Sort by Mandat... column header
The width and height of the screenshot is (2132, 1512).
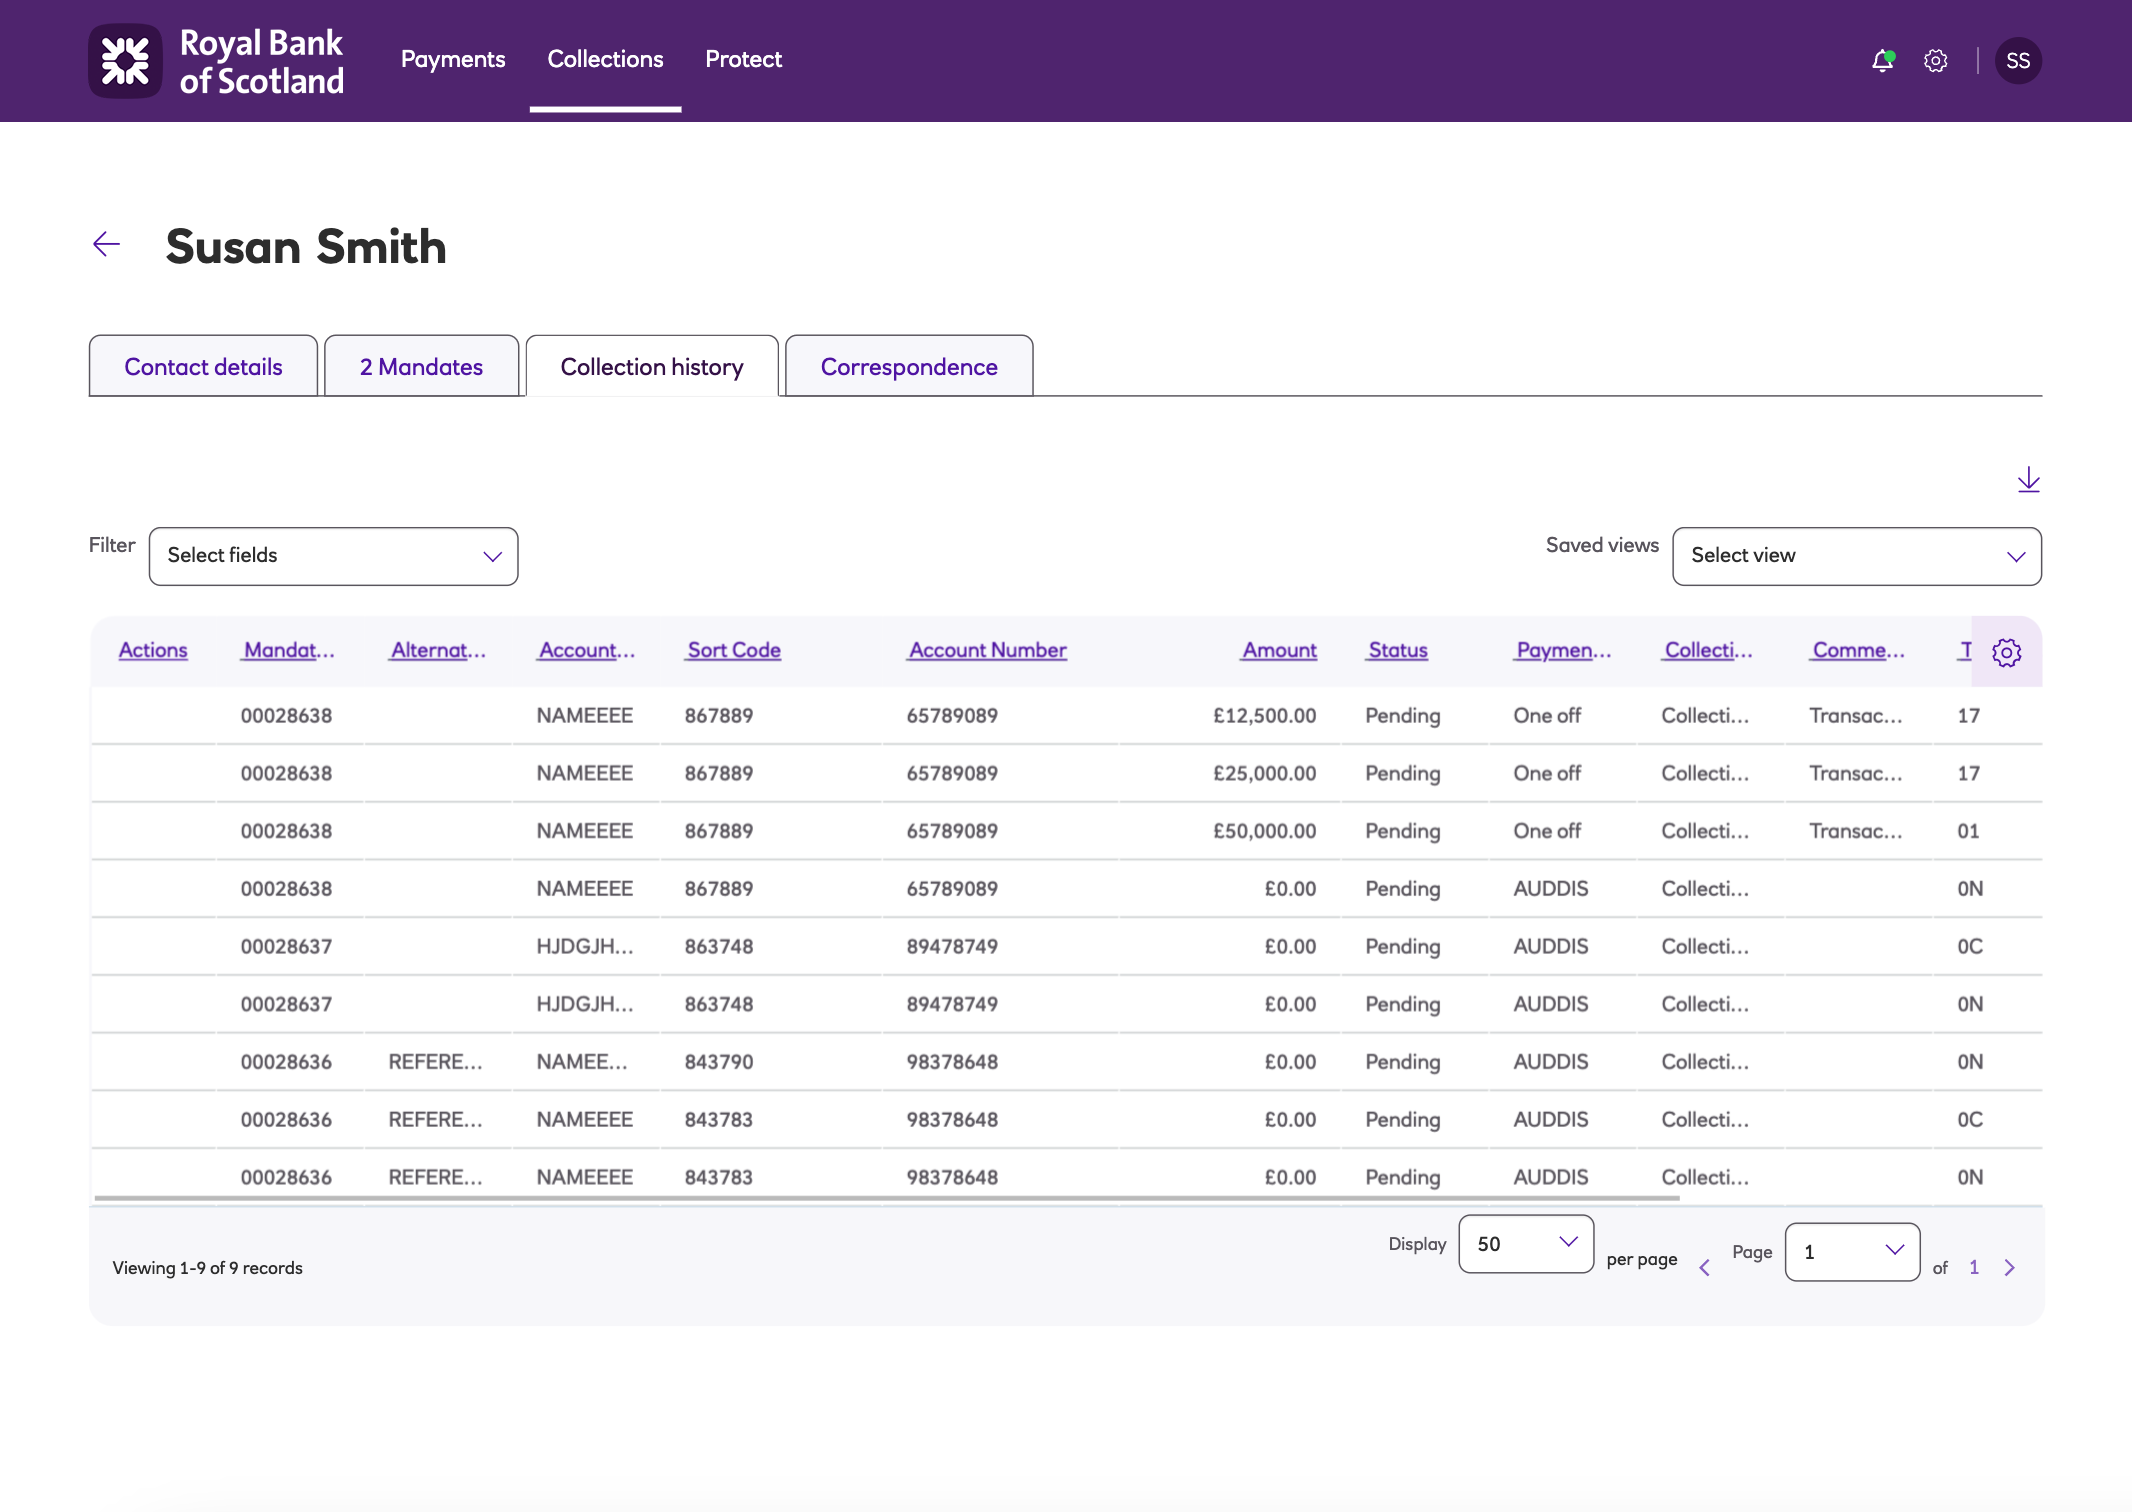tap(289, 650)
